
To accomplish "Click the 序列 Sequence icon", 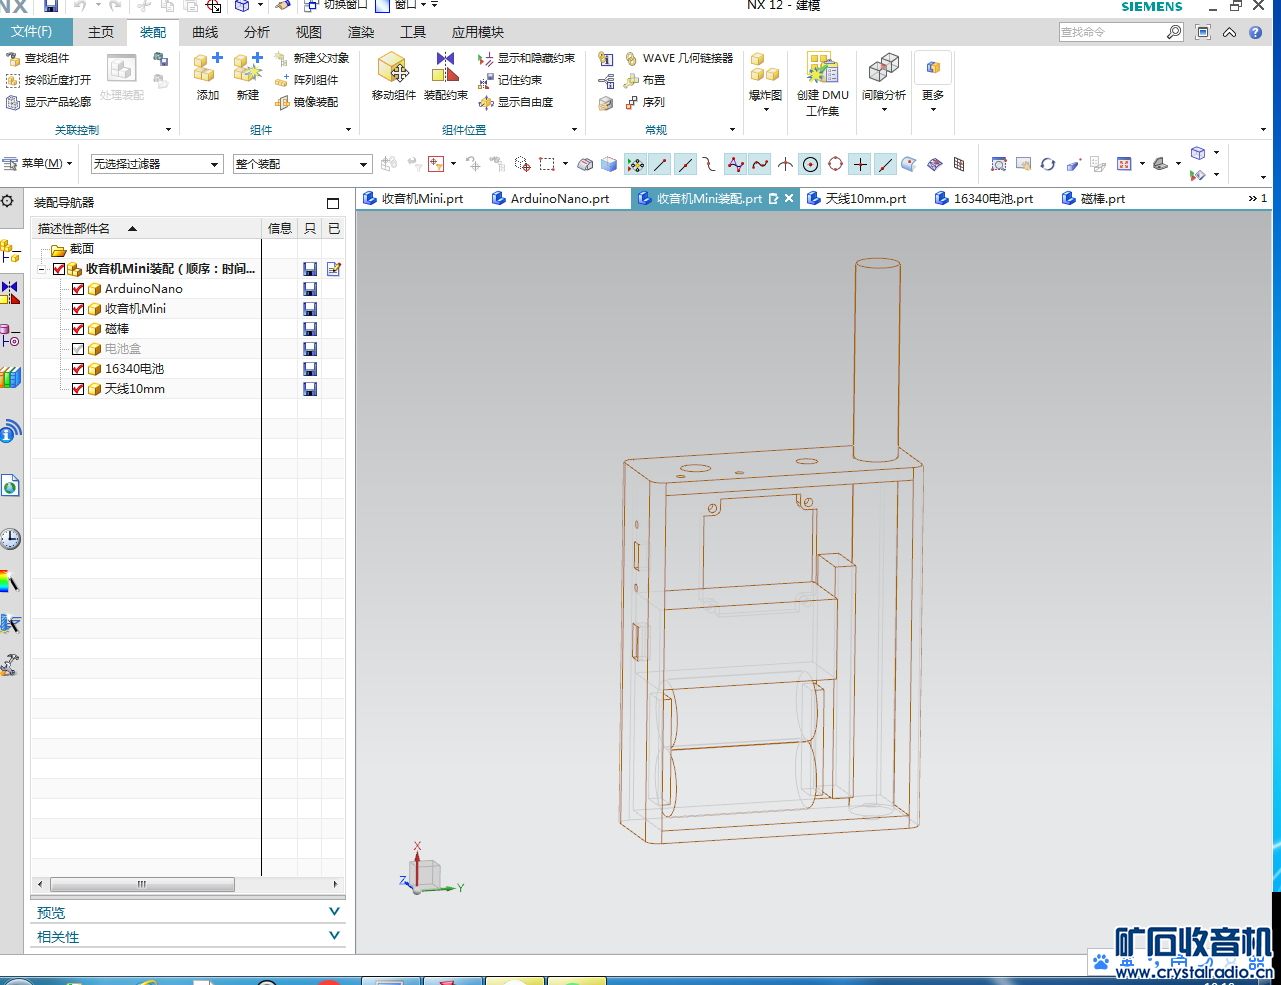I will click(631, 102).
